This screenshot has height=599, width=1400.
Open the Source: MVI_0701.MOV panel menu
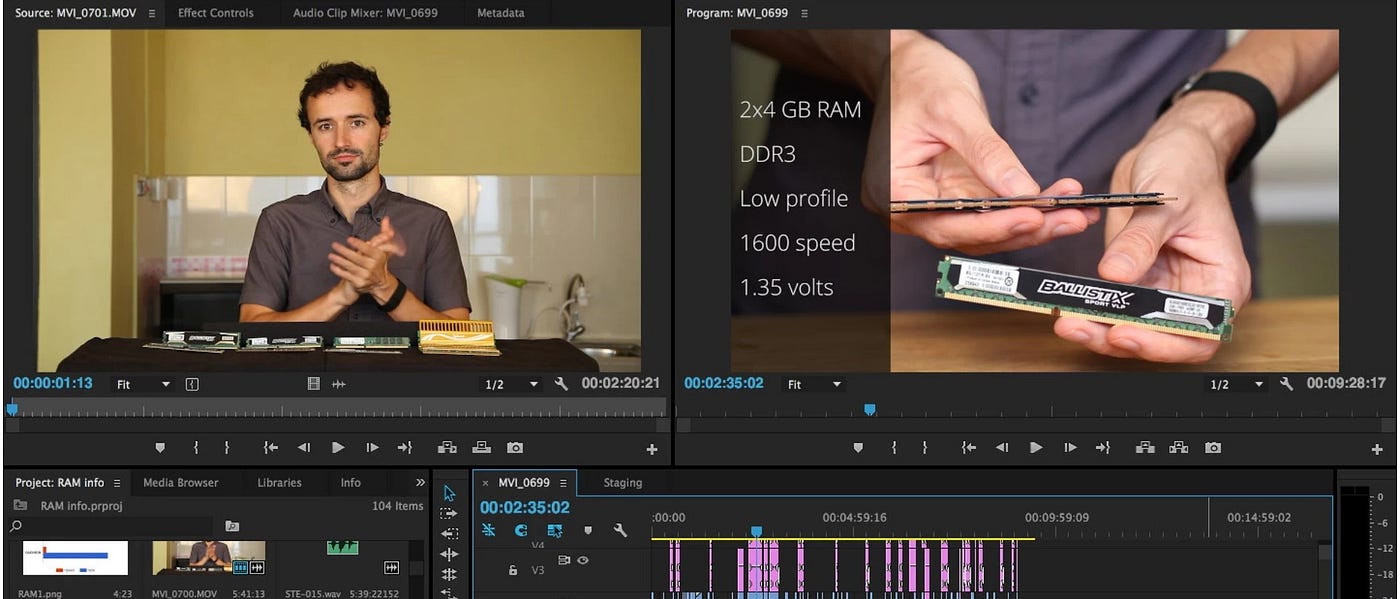(x=152, y=13)
